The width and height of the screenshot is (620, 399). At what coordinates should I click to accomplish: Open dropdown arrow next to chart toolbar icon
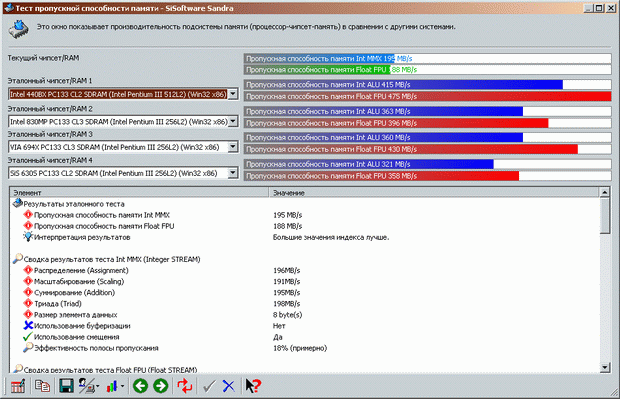point(123,386)
